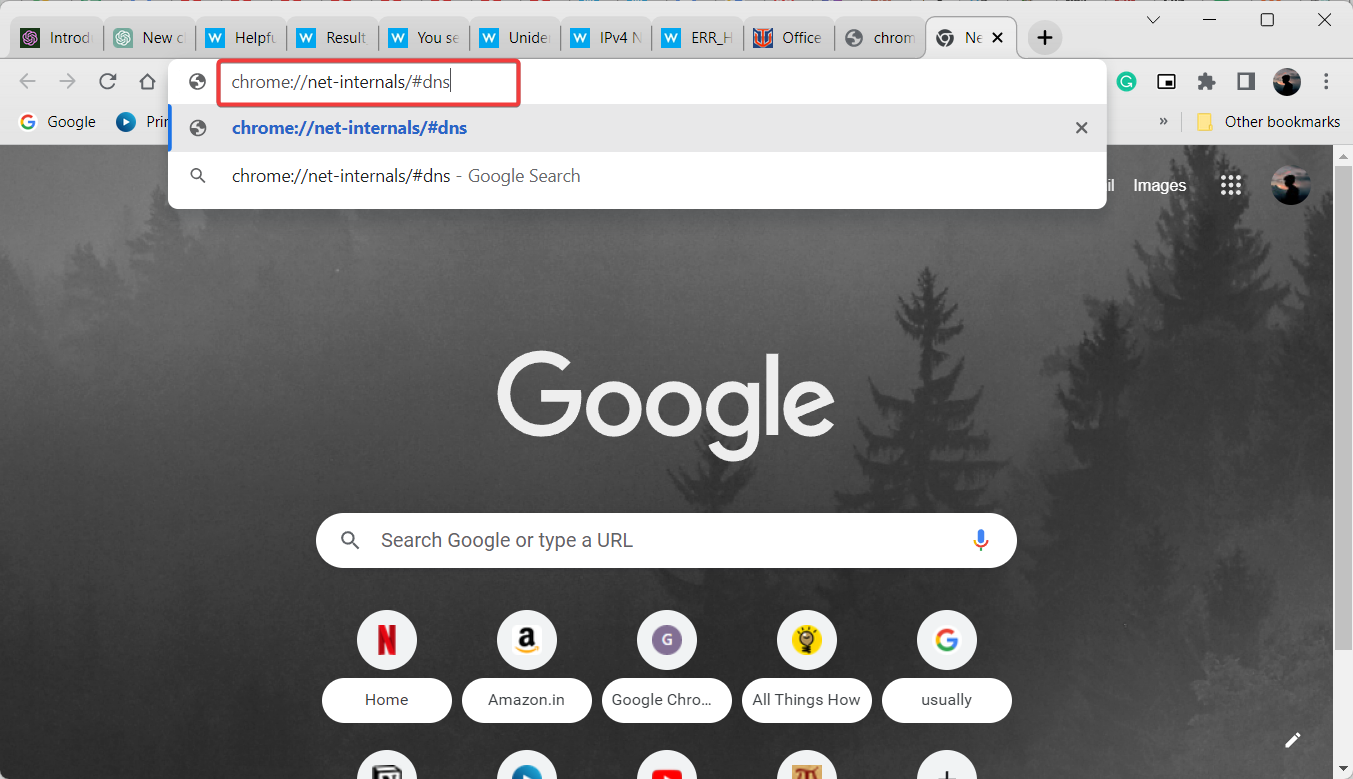Close the active New Tab tab
The image size is (1353, 779).
point(997,38)
